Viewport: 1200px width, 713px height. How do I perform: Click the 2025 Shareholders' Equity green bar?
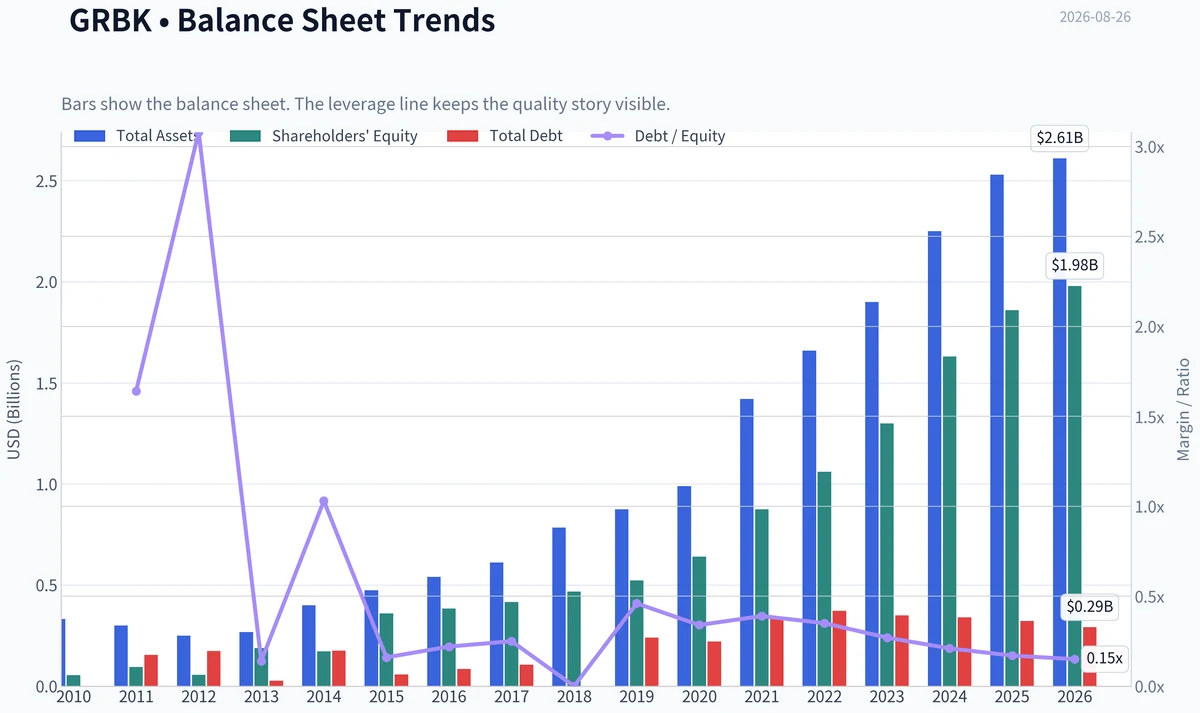click(x=1012, y=498)
